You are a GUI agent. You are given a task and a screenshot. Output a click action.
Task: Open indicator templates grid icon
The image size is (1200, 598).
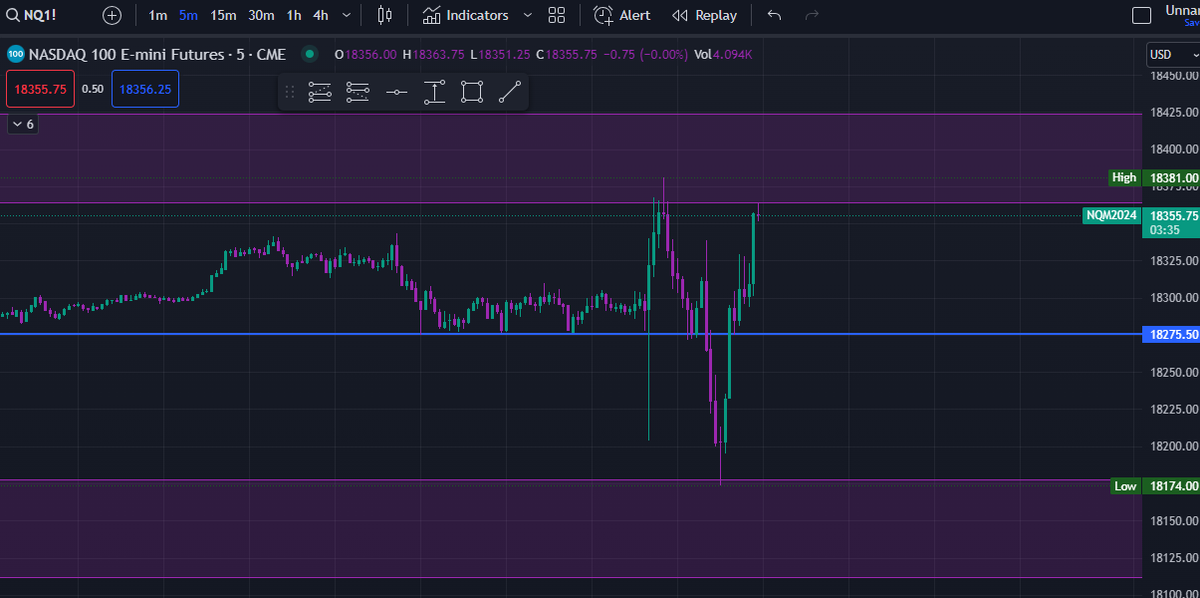click(557, 15)
